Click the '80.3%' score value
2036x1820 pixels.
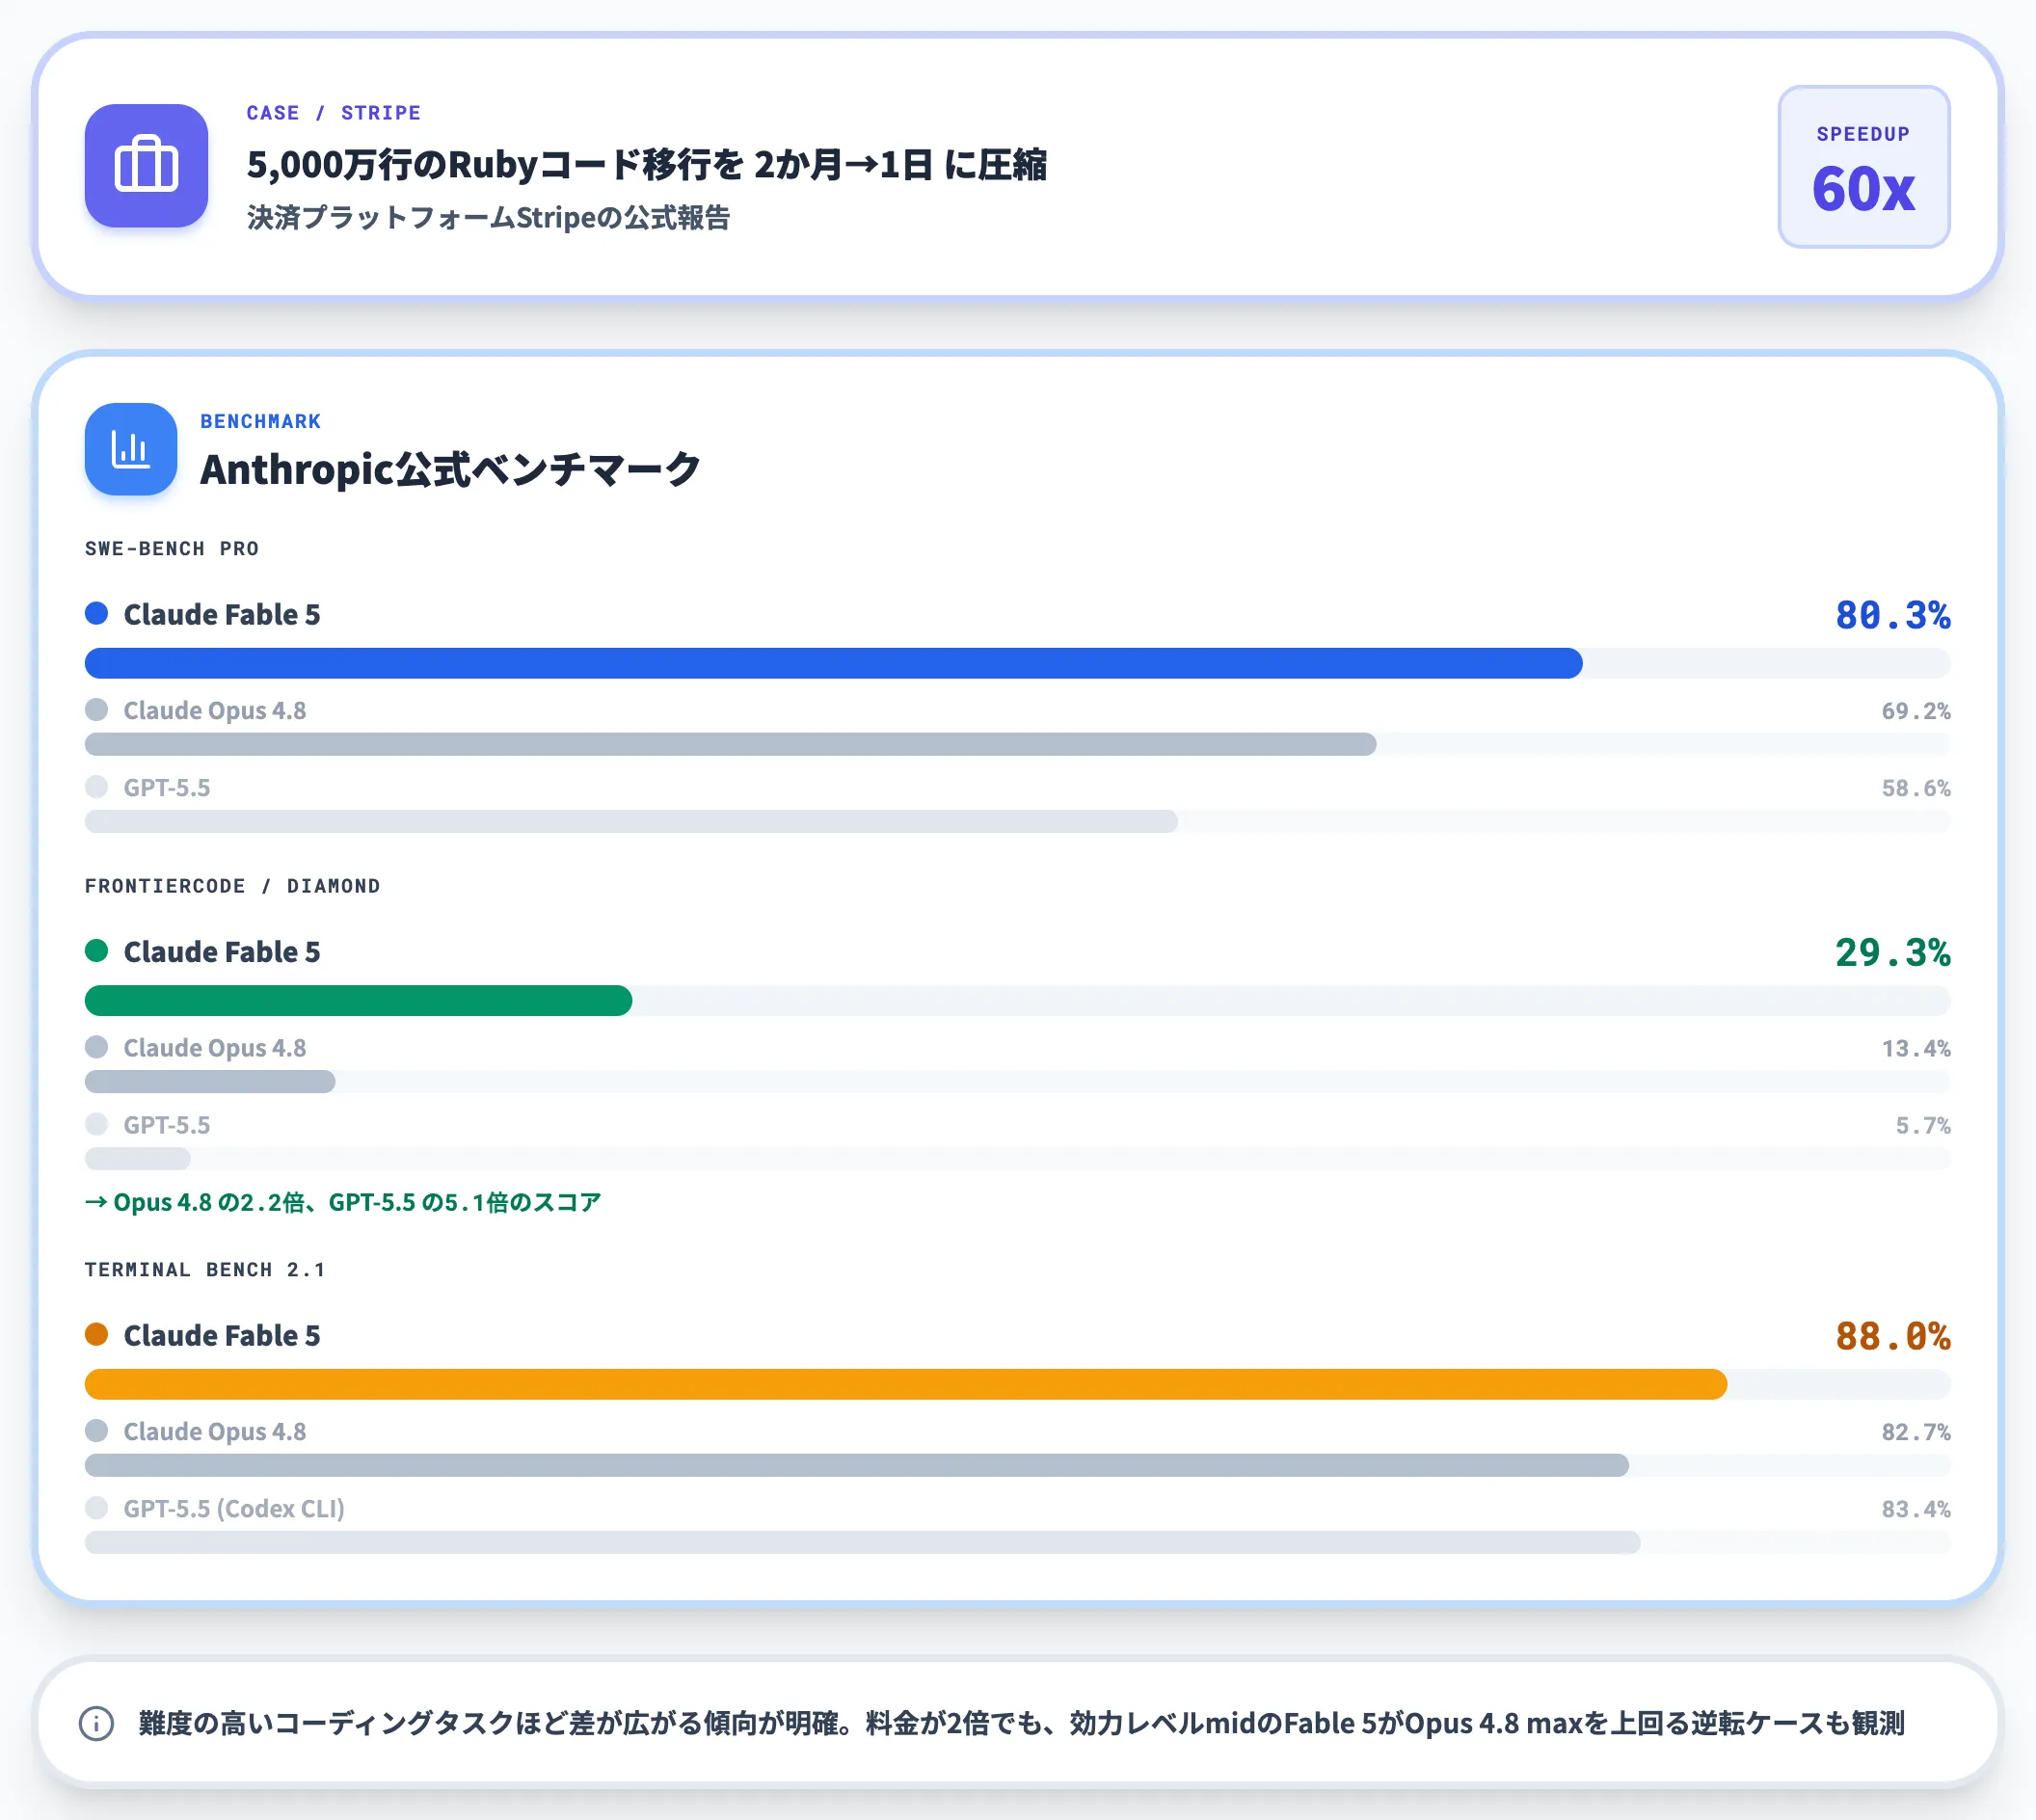click(x=1892, y=615)
